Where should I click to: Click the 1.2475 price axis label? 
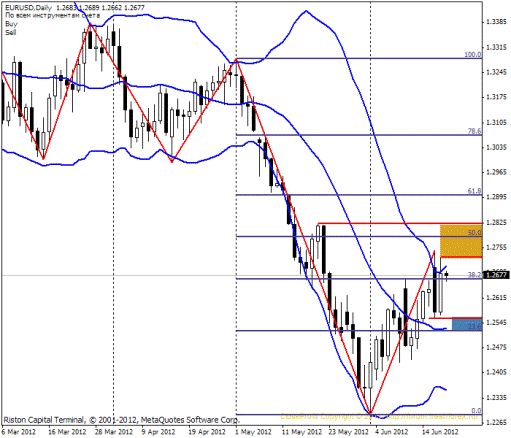[496, 347]
